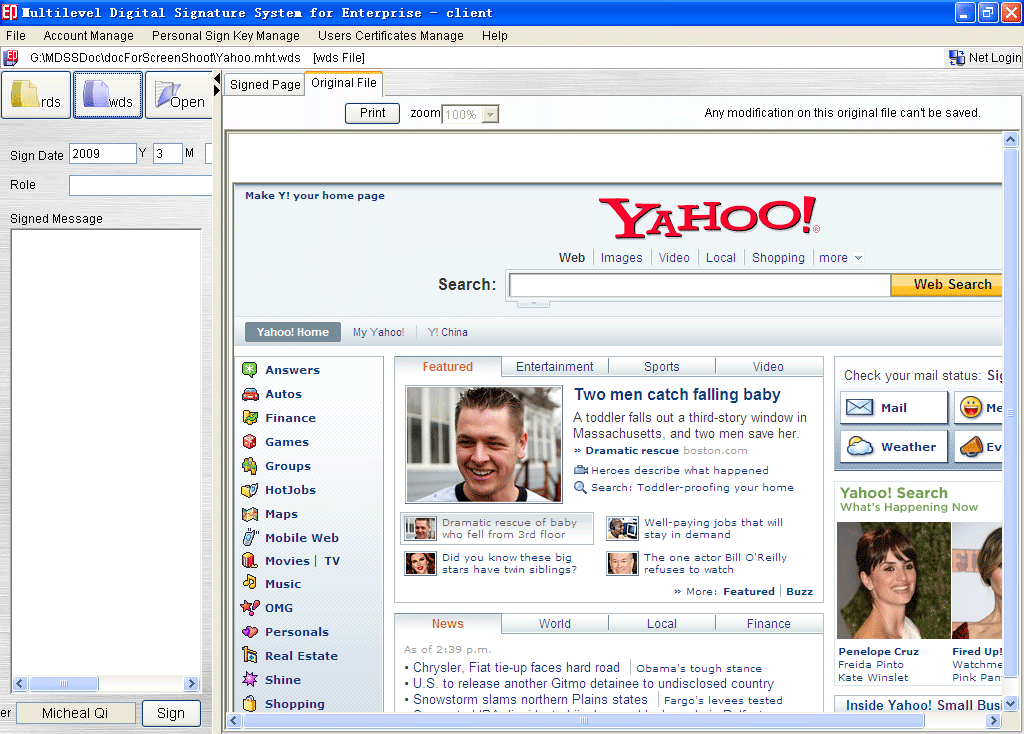
Task: Click the Shine star icon
Action: tap(249, 679)
